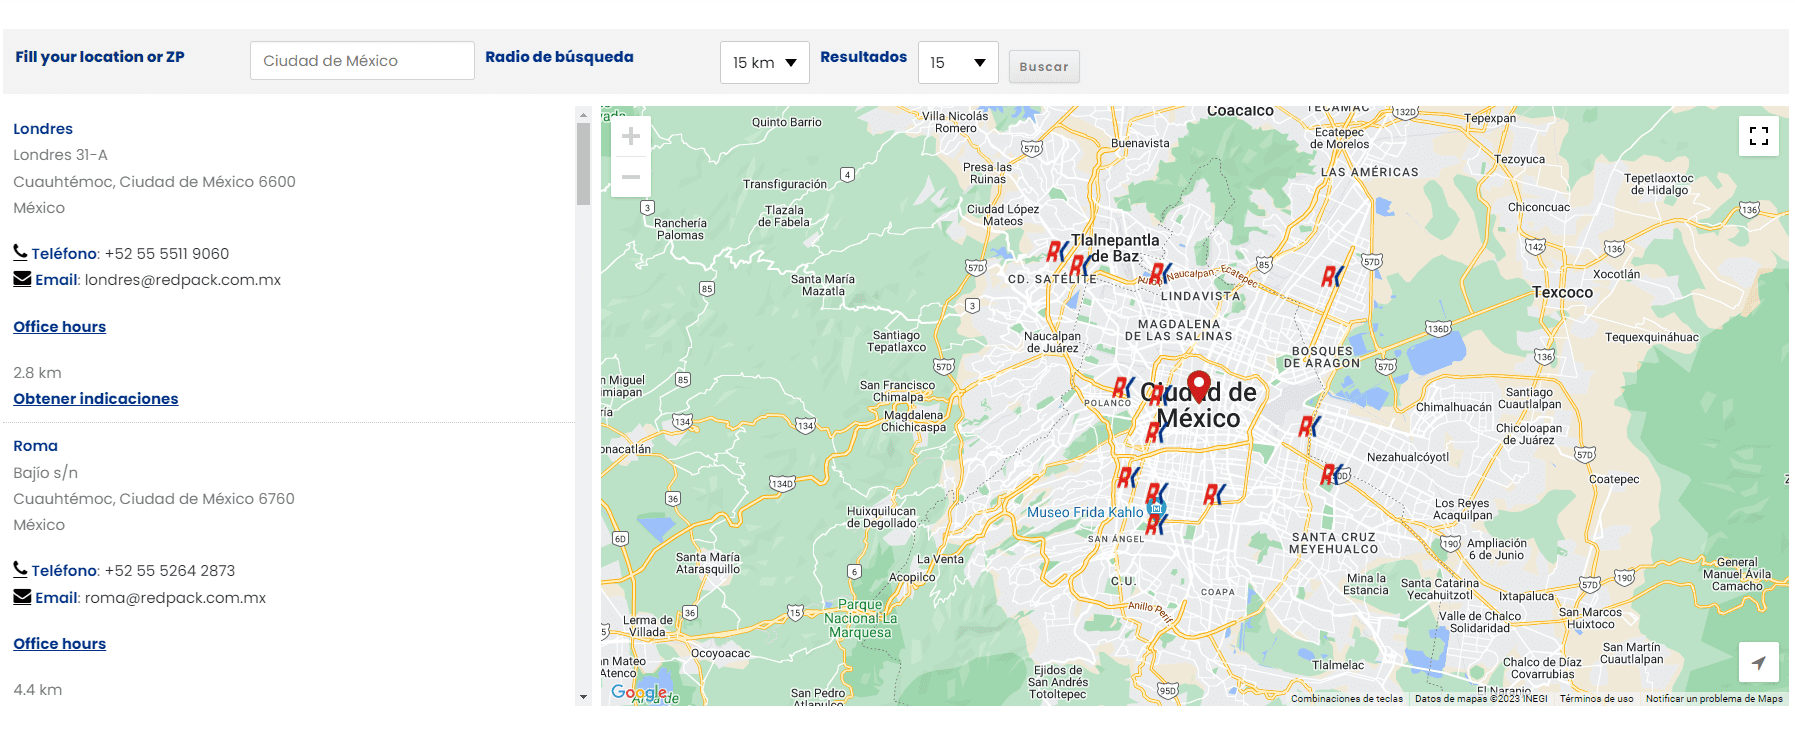
Task: Click the Londres branch name
Action: 43,129
